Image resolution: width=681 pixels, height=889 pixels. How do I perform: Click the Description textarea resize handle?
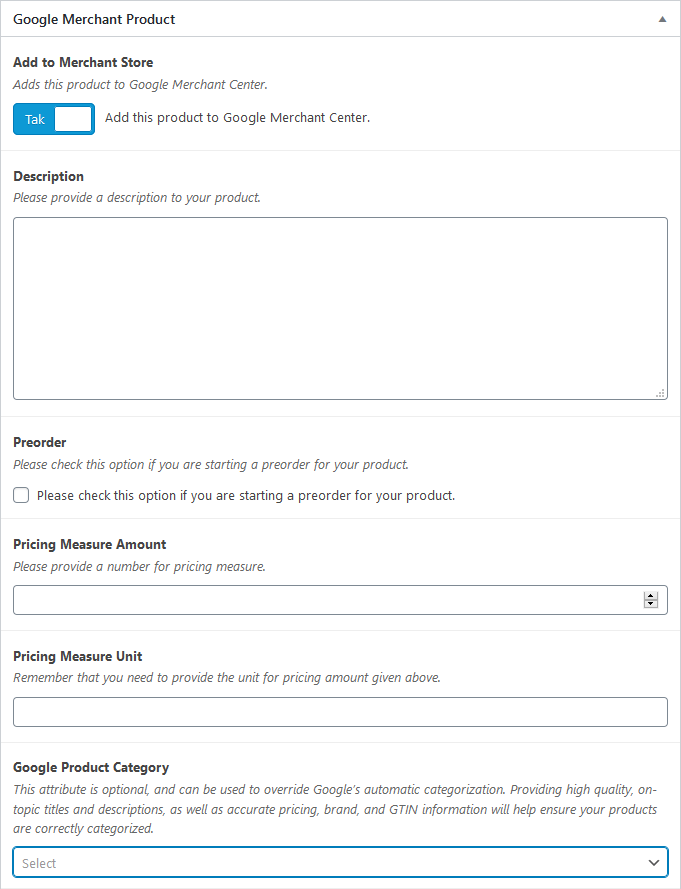[660, 393]
